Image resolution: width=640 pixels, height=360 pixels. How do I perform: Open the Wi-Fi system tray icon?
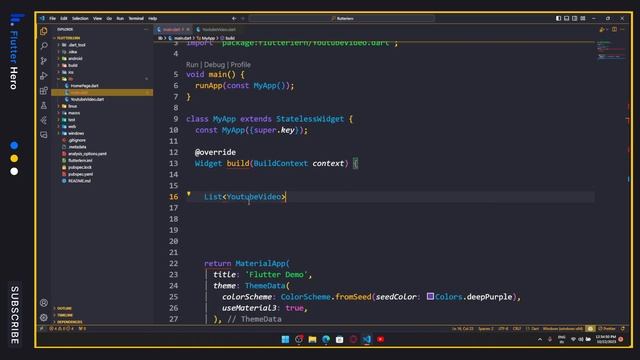573,339
